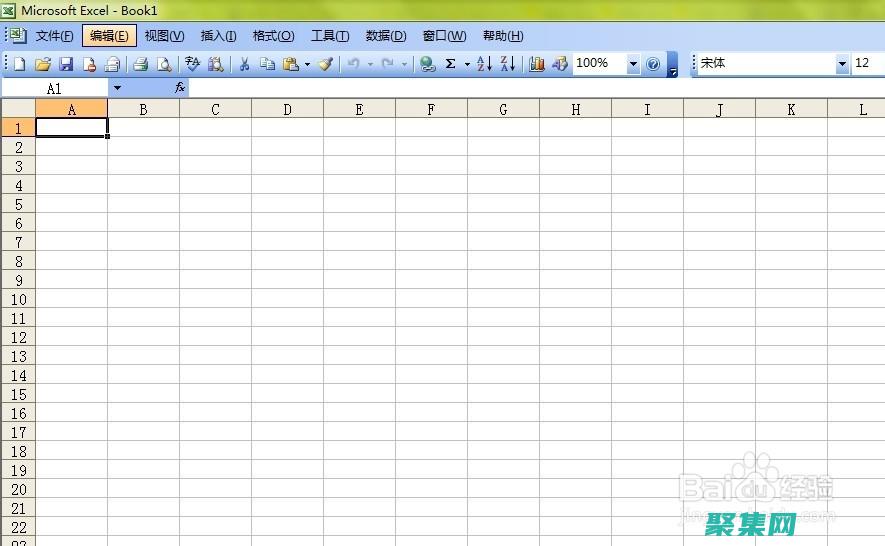Open the 工具(T) menu
Viewport: 885px width, 546px height.
[x=330, y=36]
